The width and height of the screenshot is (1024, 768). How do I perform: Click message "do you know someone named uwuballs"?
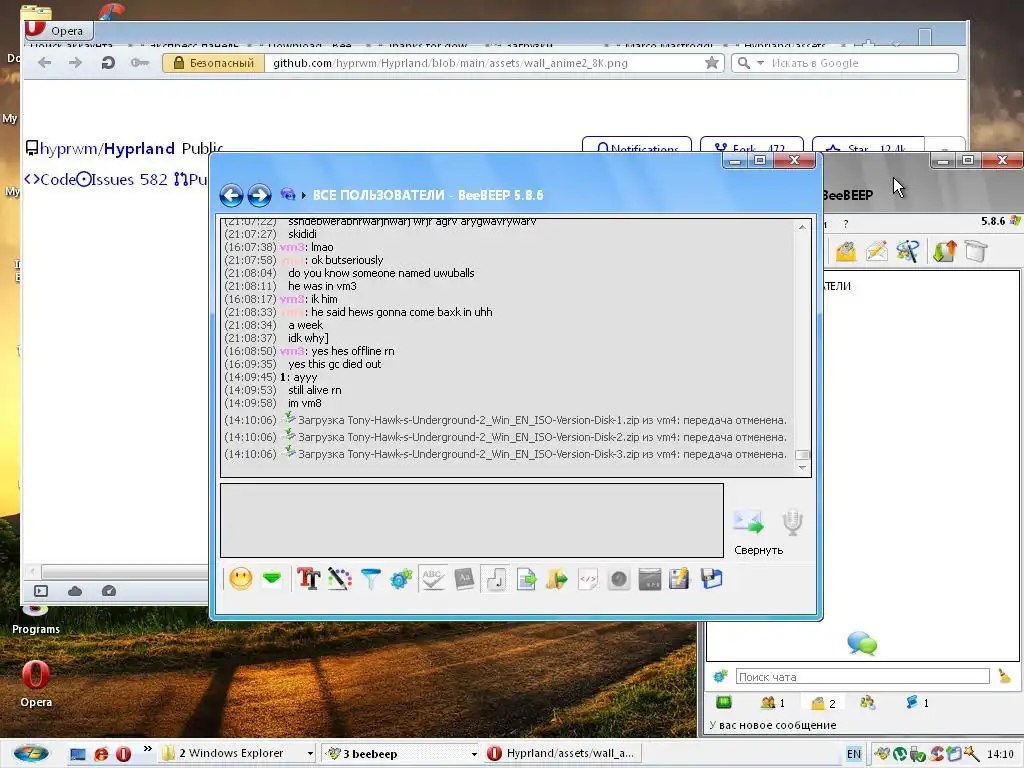click(x=381, y=273)
